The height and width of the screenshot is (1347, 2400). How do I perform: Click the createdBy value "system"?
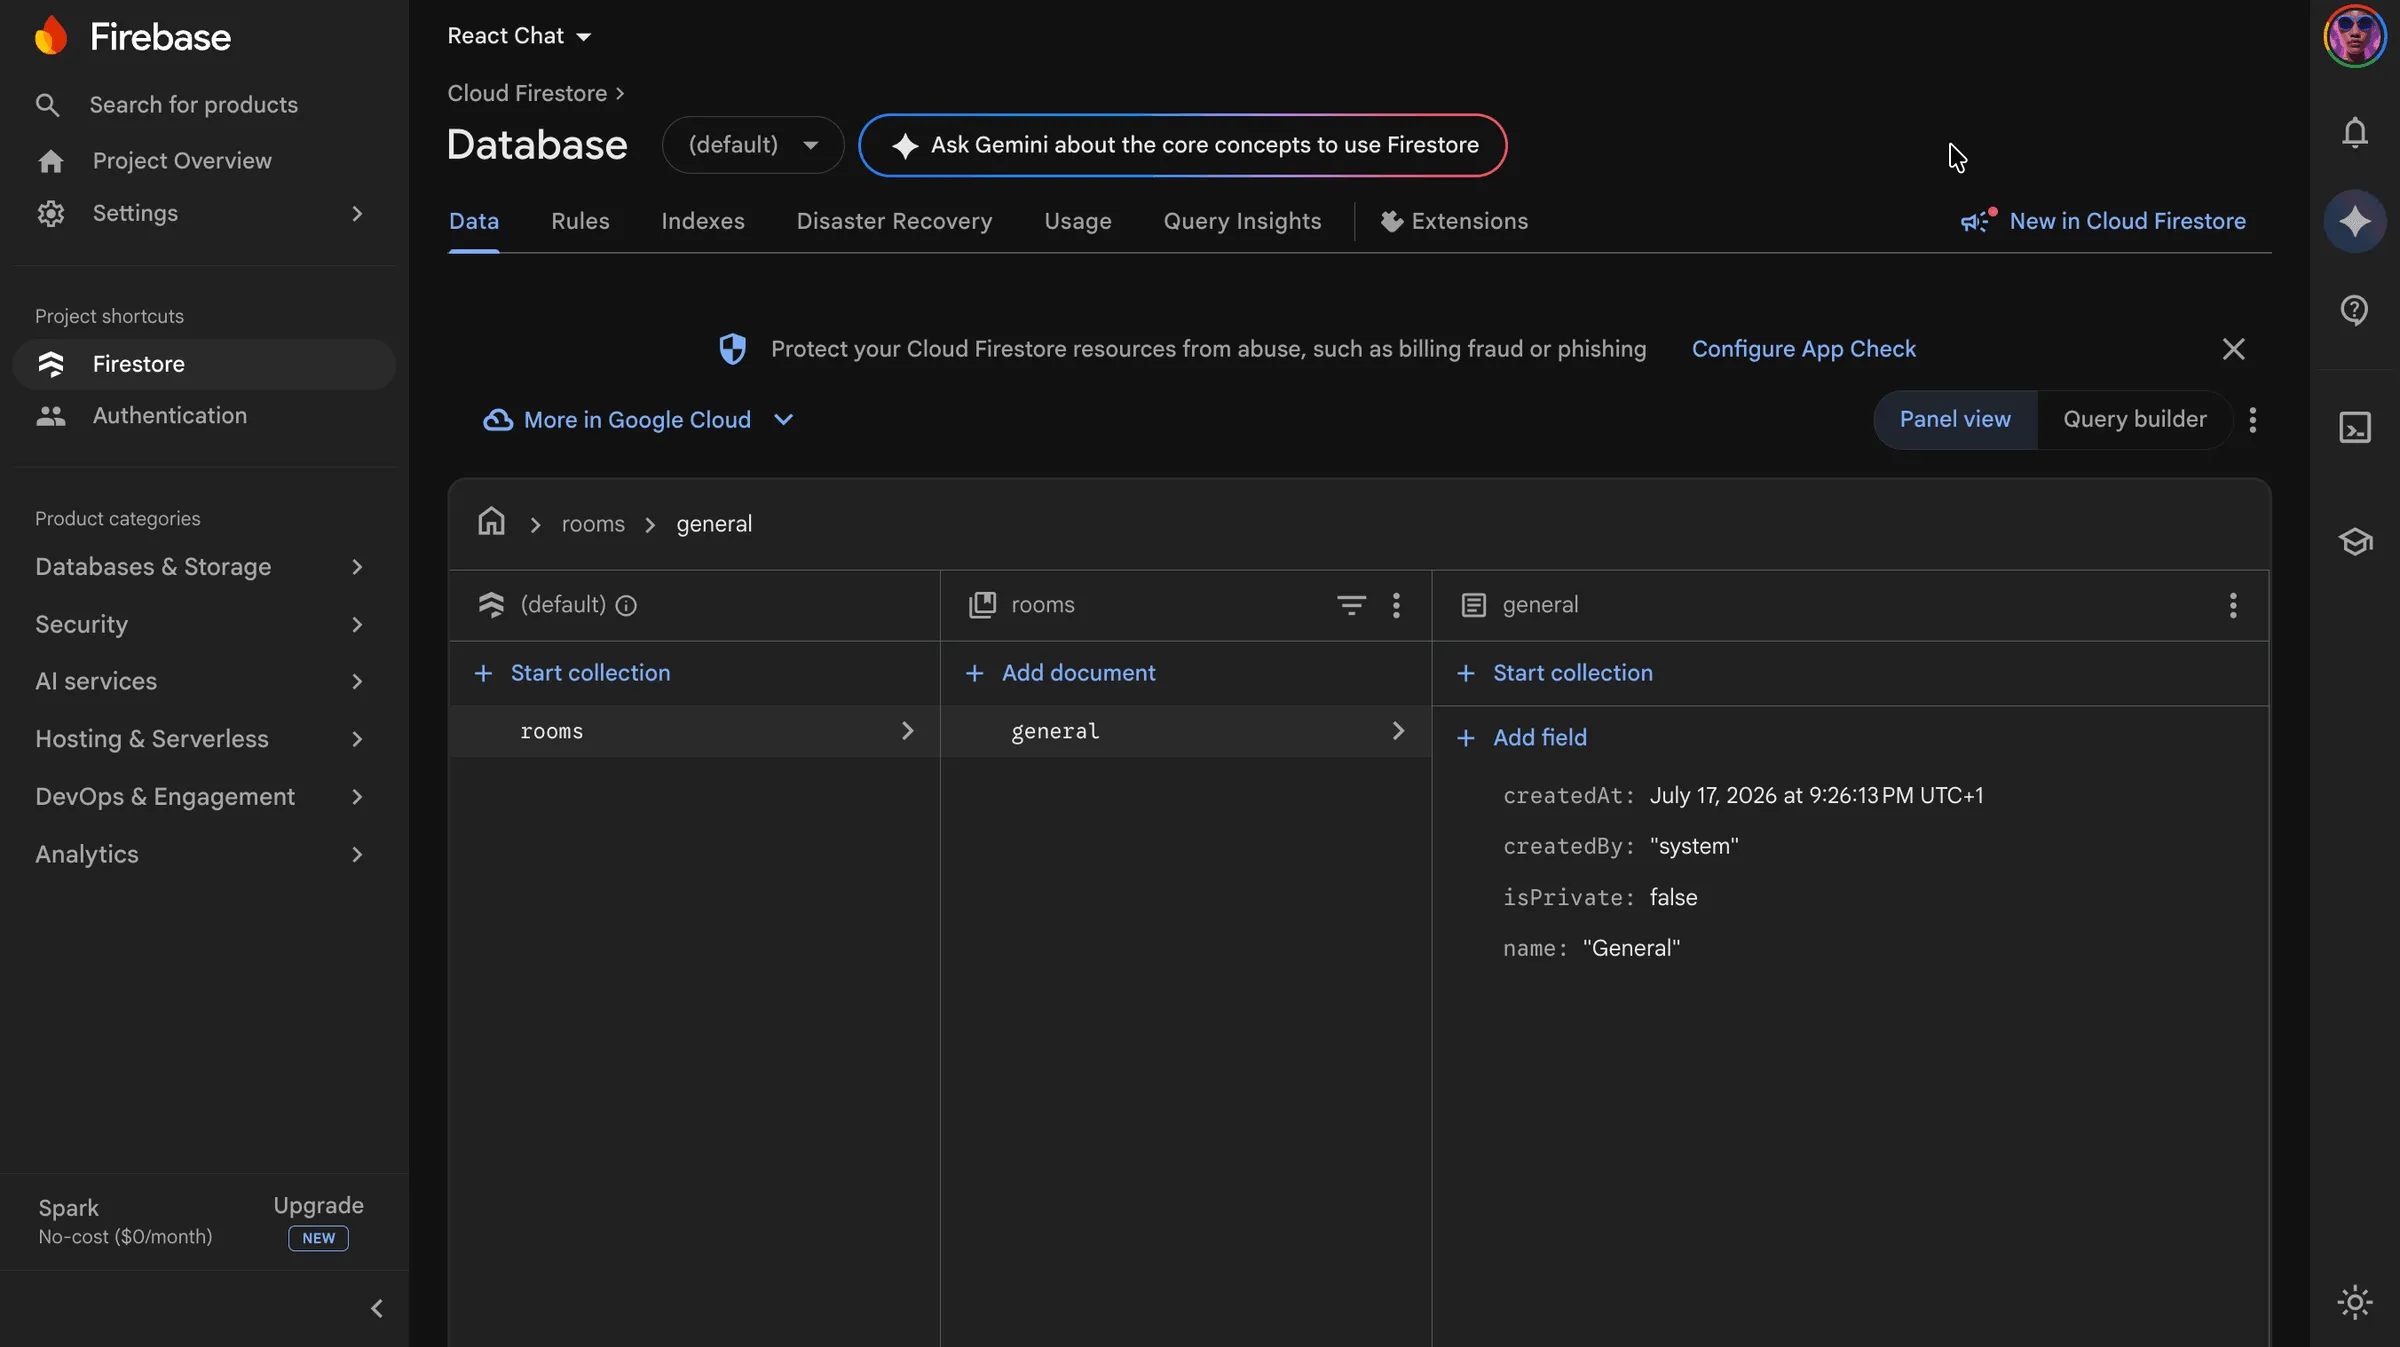(1694, 847)
